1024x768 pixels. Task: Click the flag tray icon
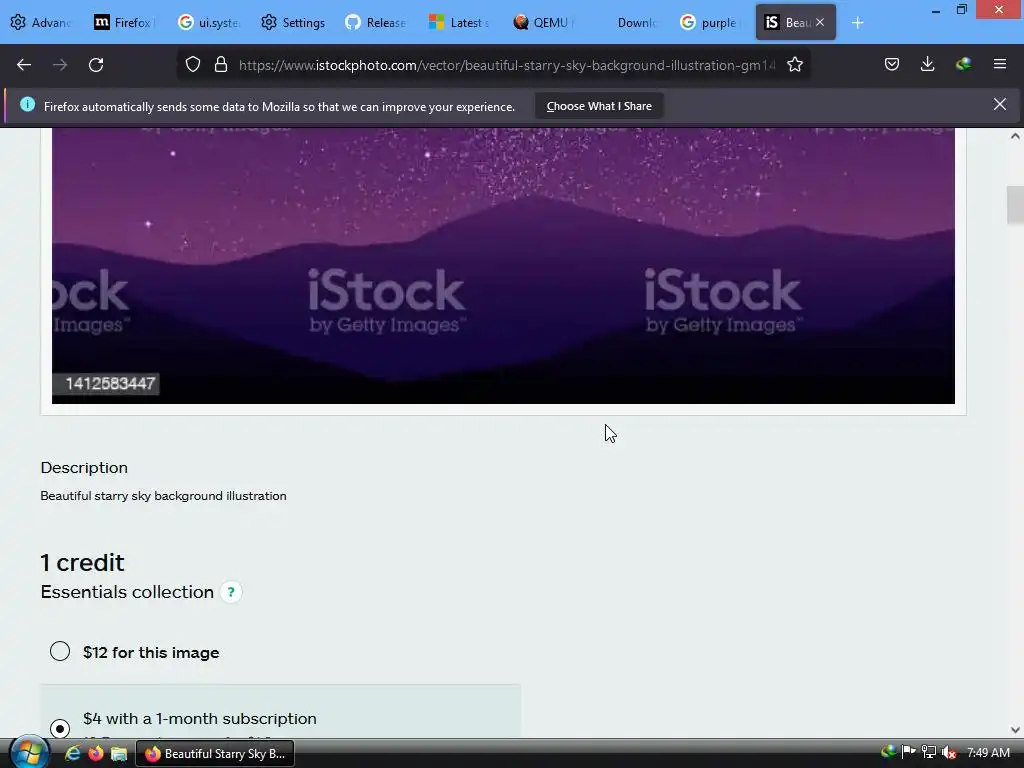908,752
